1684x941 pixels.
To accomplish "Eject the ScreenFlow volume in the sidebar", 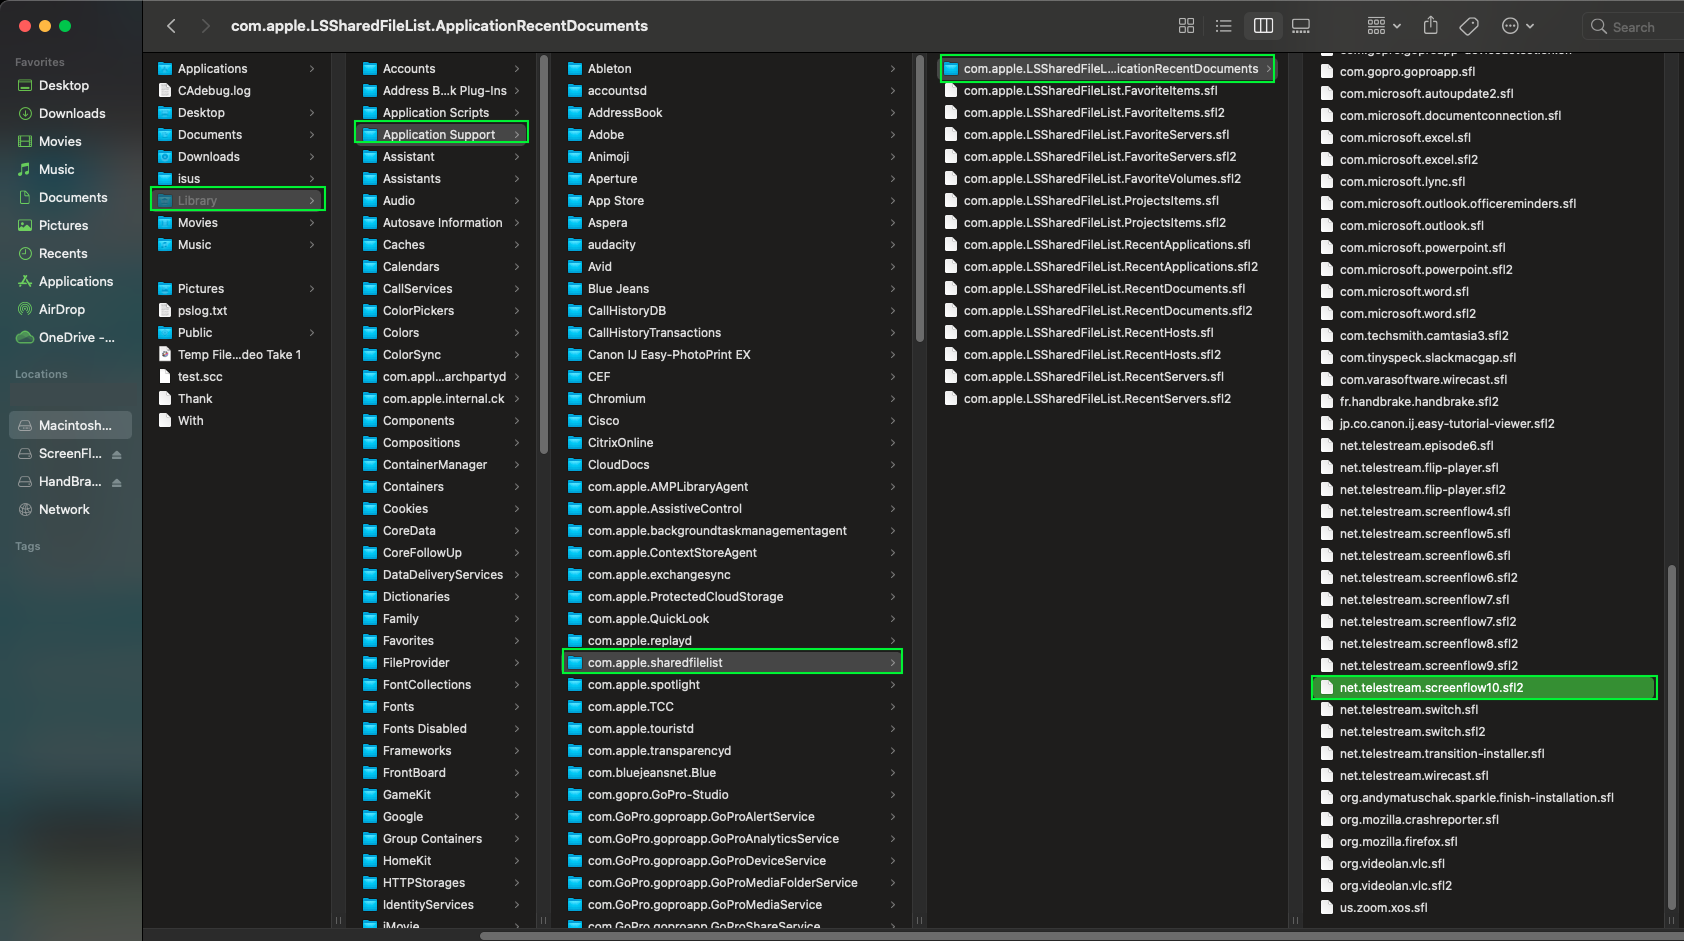I will point(117,454).
